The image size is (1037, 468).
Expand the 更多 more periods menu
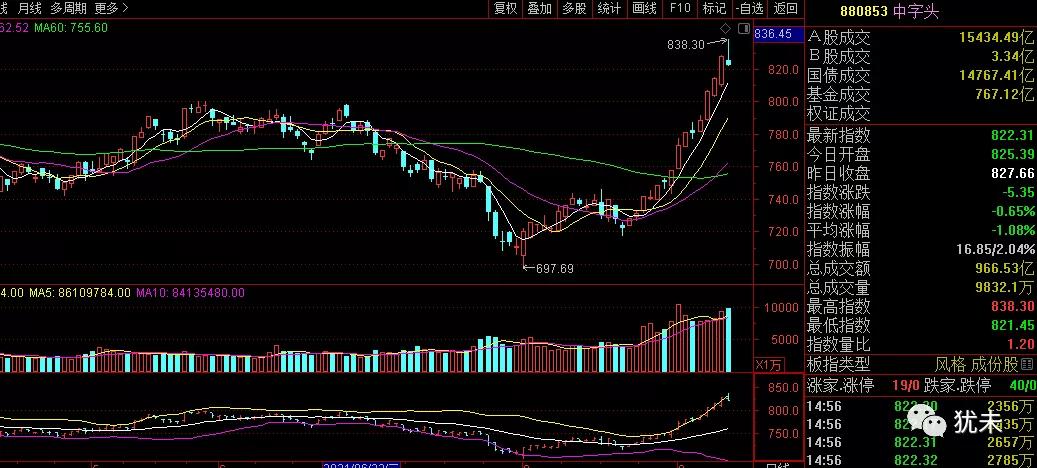click(x=111, y=9)
